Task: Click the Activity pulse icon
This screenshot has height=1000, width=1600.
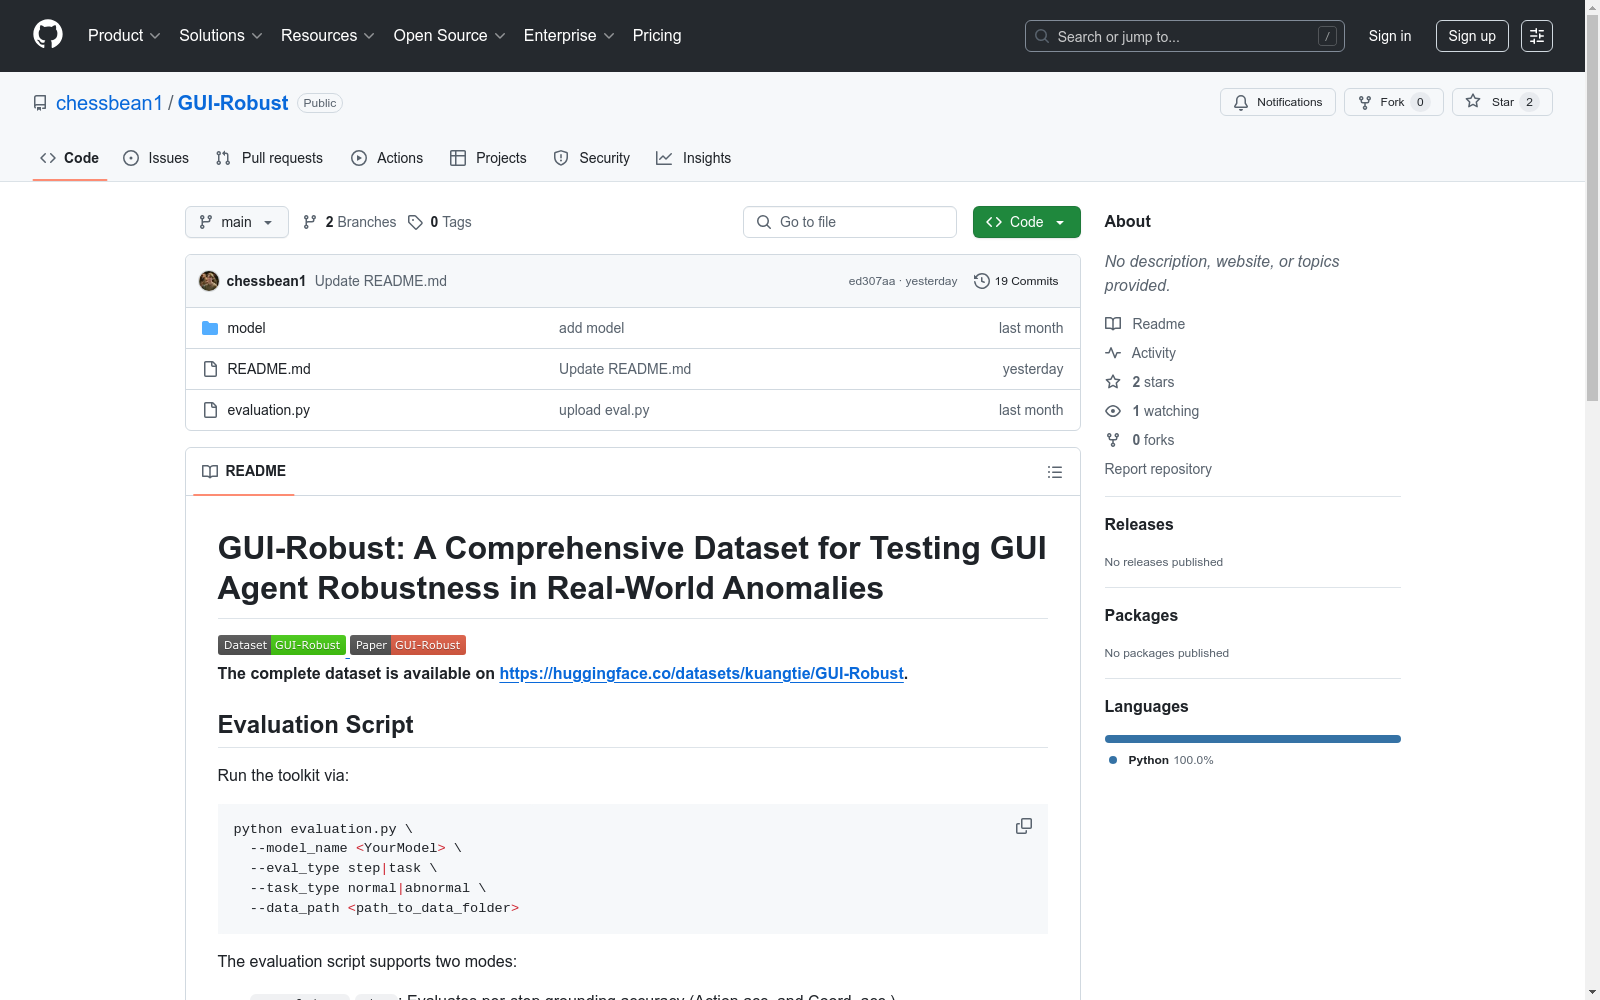Action: [1113, 353]
